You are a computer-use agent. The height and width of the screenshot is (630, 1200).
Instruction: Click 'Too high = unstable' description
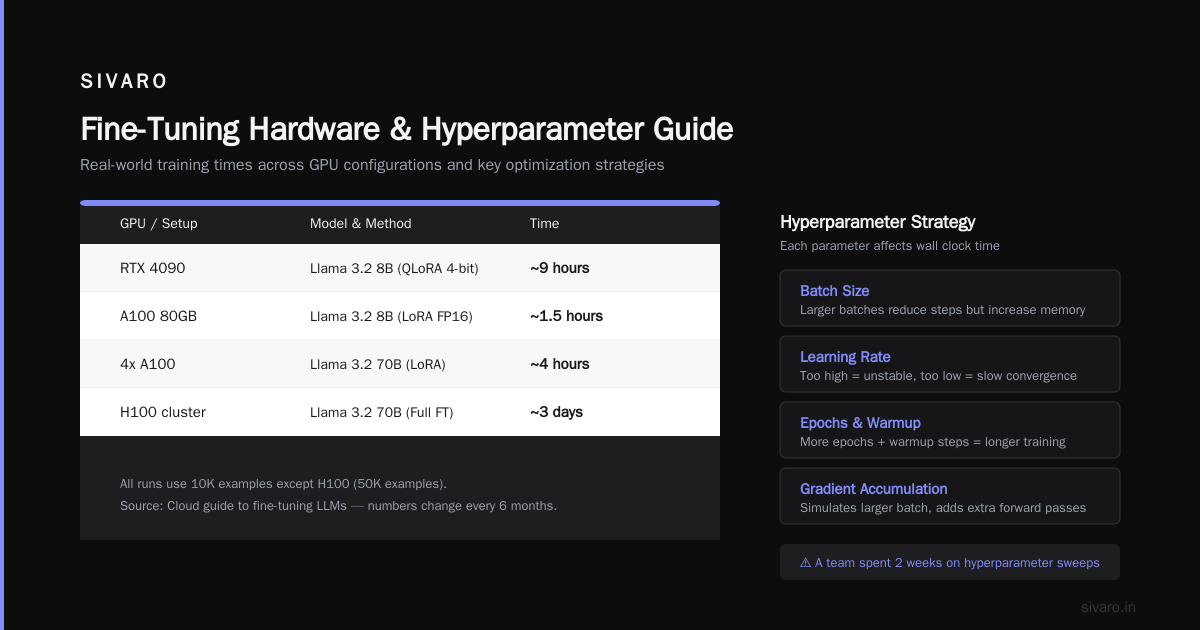939,376
